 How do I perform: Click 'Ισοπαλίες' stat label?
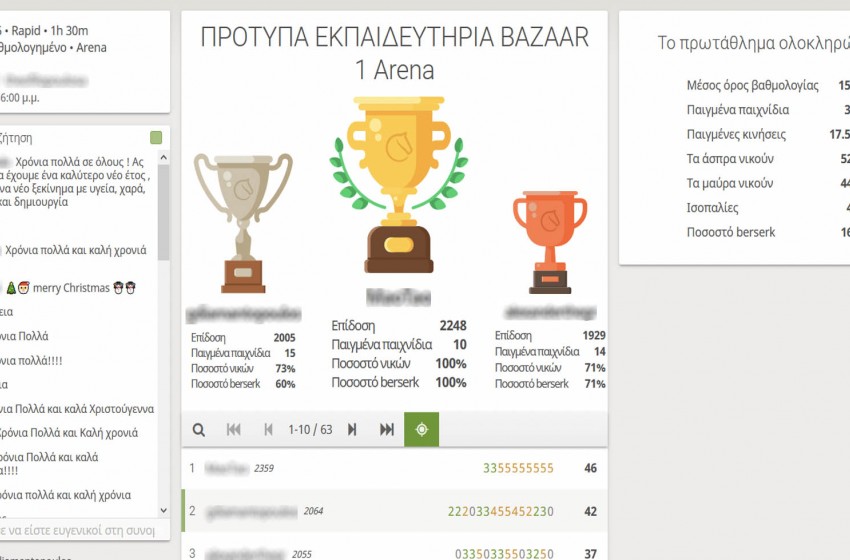pyautogui.click(x=712, y=208)
